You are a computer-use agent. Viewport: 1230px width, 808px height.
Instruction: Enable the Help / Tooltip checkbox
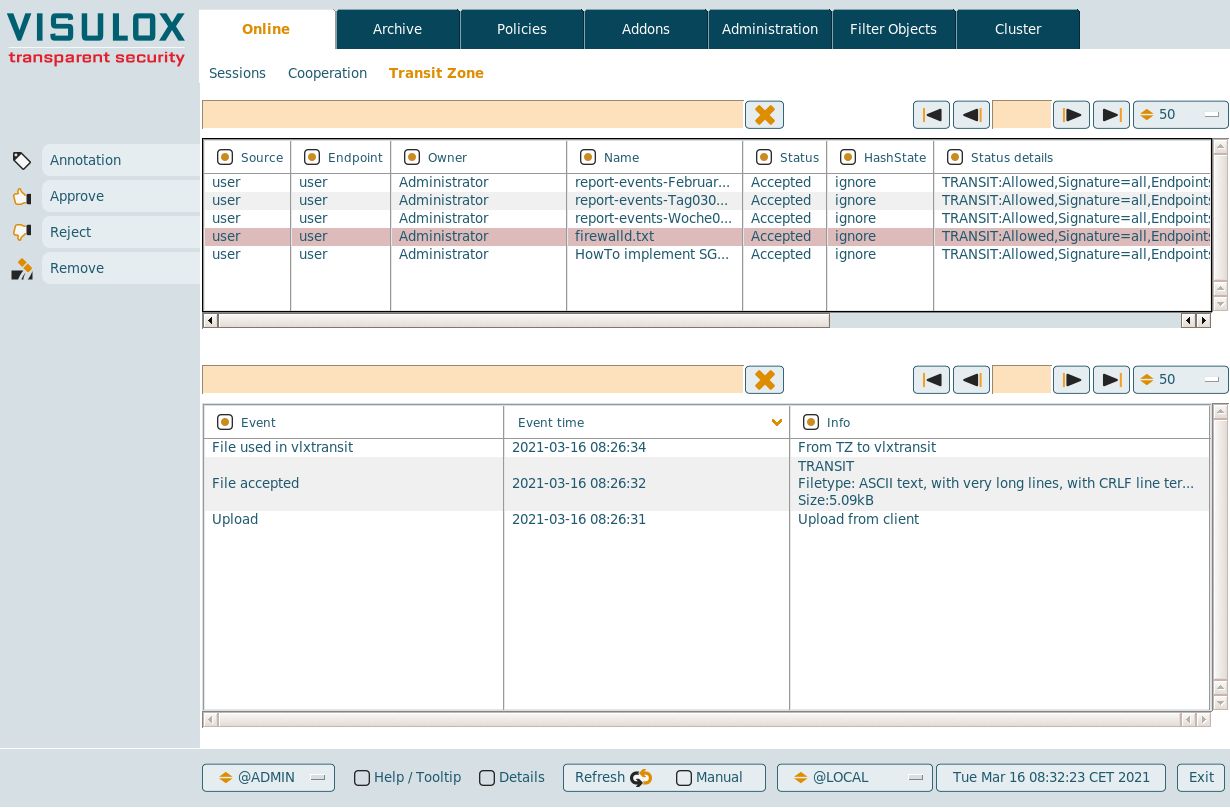coord(362,778)
